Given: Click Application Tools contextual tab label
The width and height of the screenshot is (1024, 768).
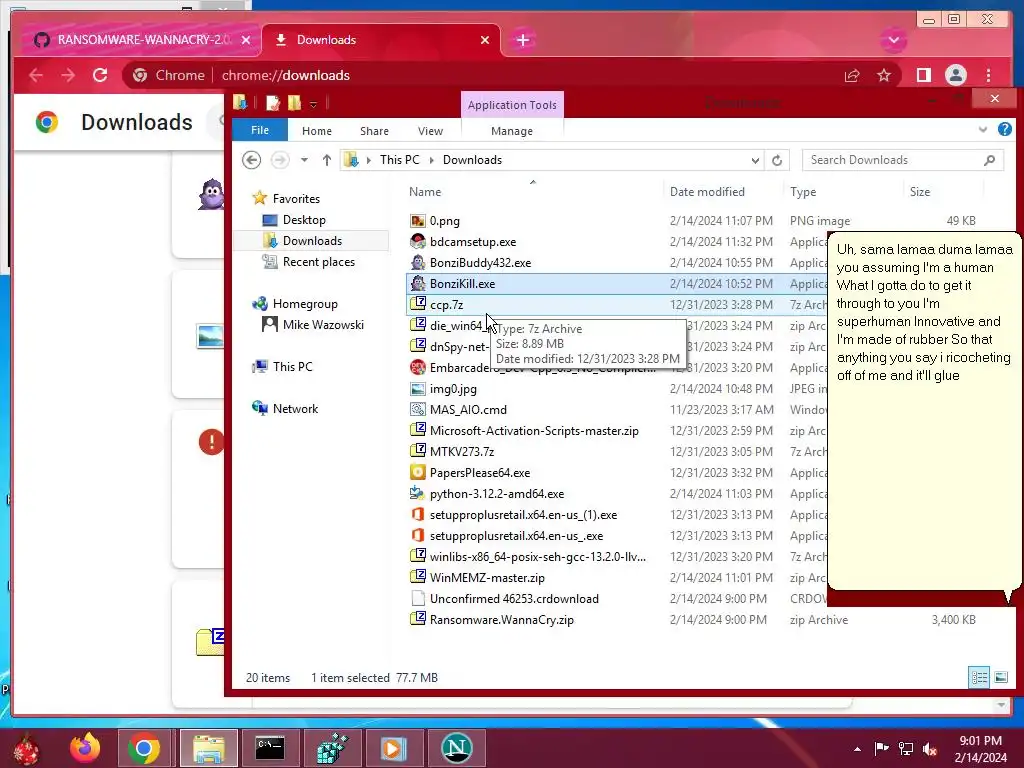Looking at the screenshot, I should click(x=512, y=104).
